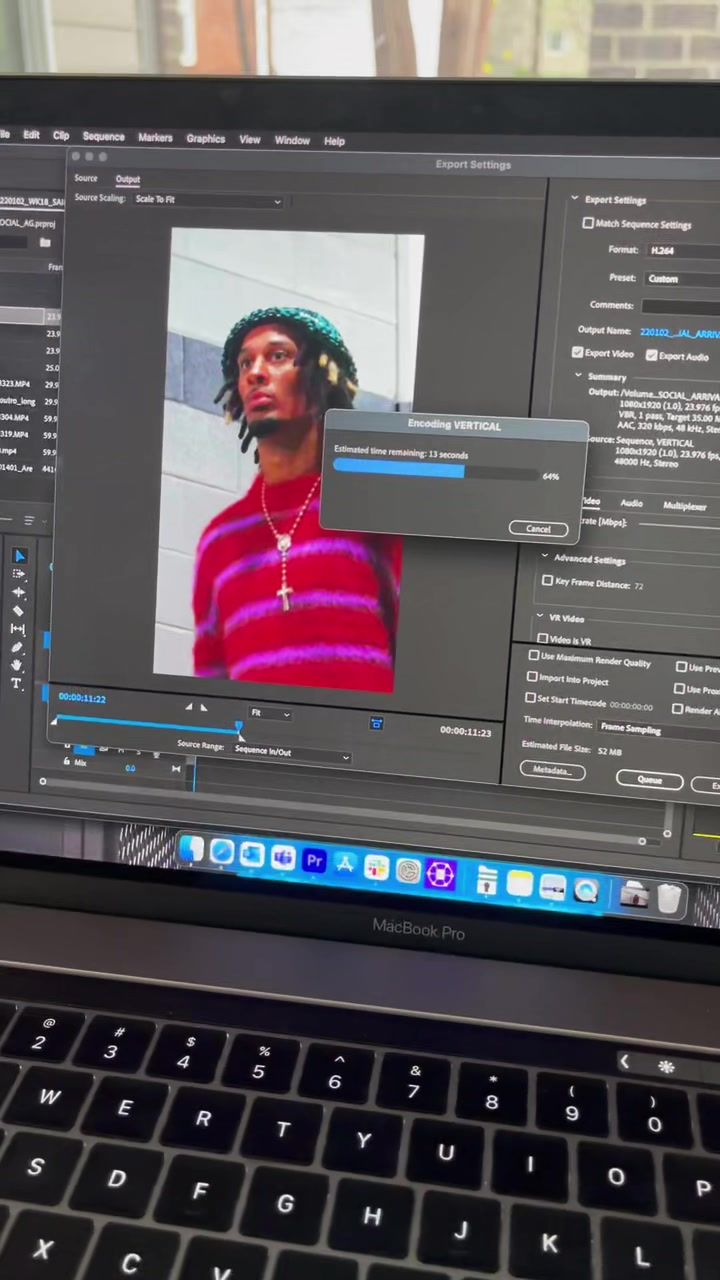Open Time Interpolation Frame Sampling dropdown
The height and width of the screenshot is (1280, 720).
click(x=657, y=729)
